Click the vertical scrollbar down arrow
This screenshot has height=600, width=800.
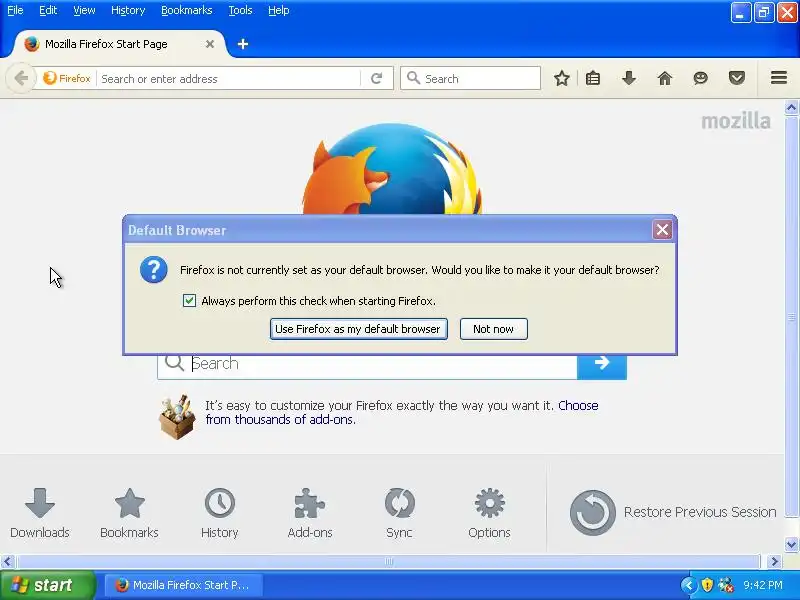point(791,544)
